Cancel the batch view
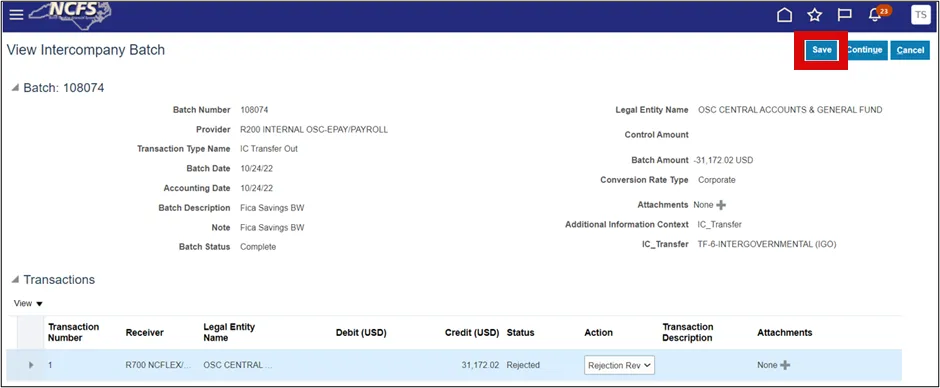 [x=910, y=50]
